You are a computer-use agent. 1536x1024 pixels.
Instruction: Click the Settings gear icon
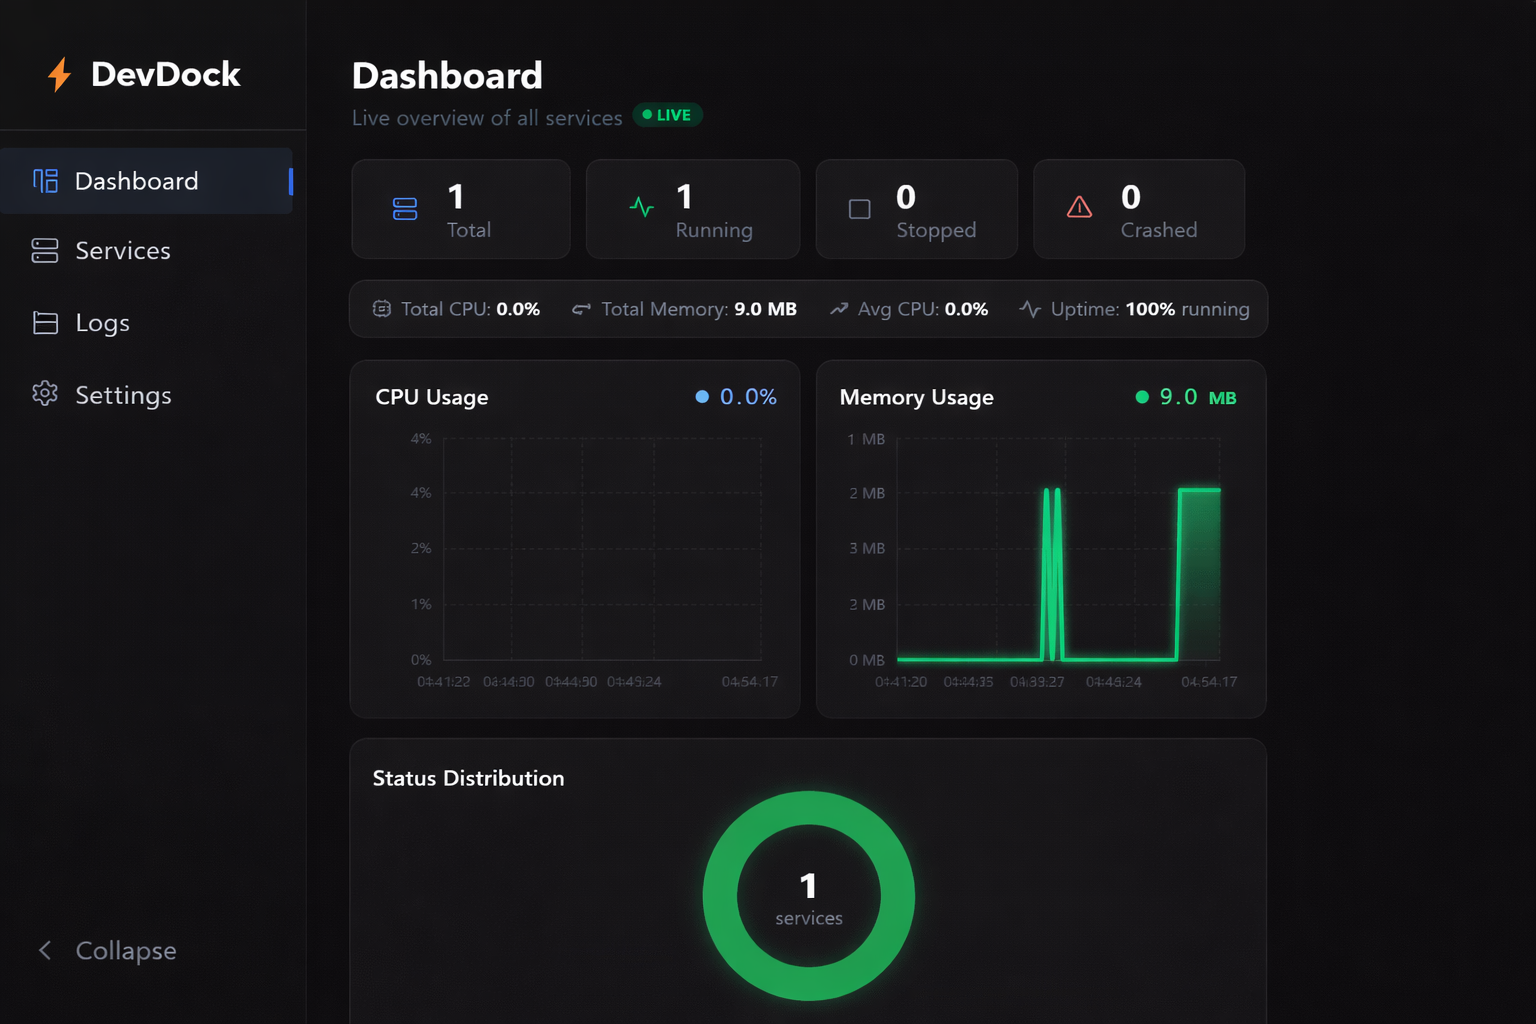[x=45, y=394]
